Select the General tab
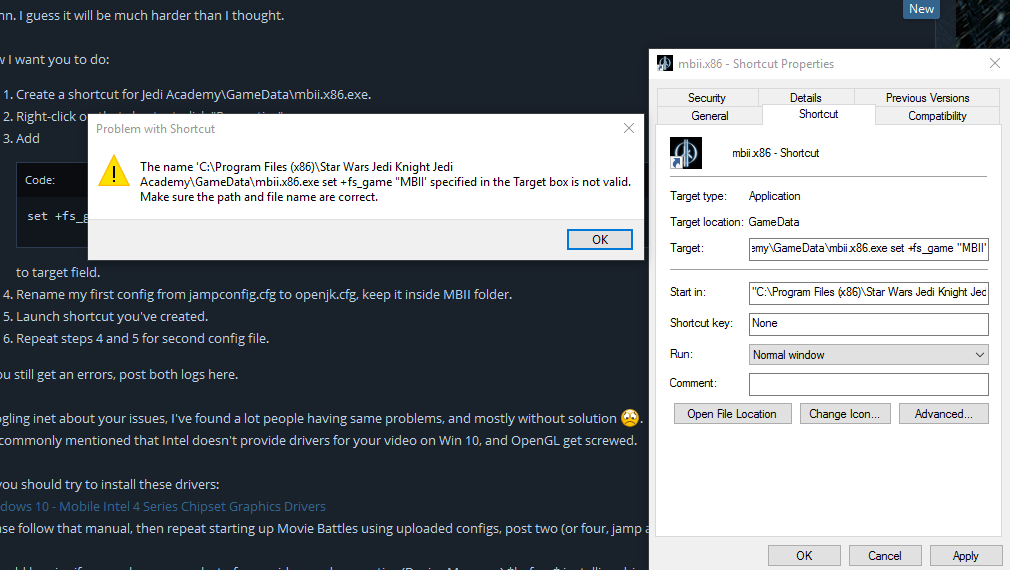 click(x=710, y=116)
